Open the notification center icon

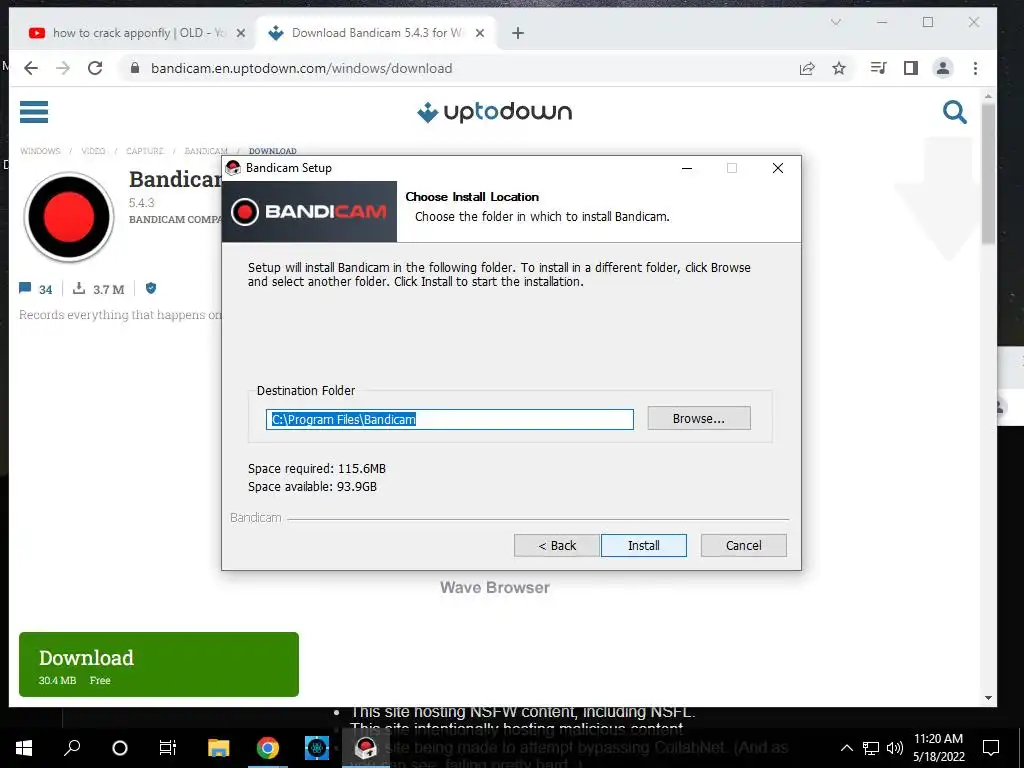point(991,748)
